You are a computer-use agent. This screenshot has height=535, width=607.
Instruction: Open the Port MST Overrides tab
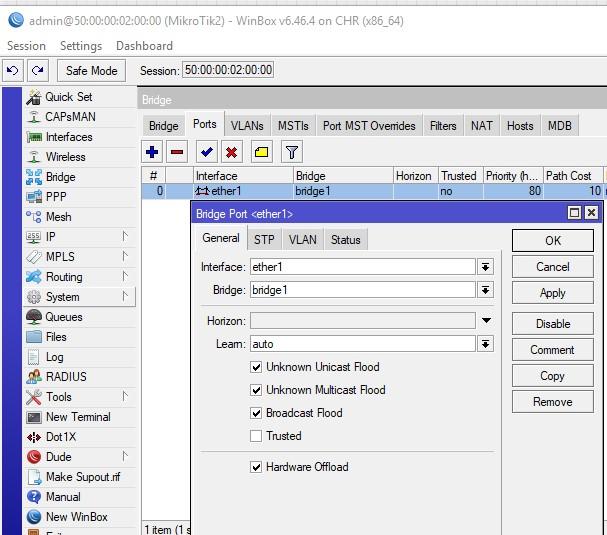369,126
